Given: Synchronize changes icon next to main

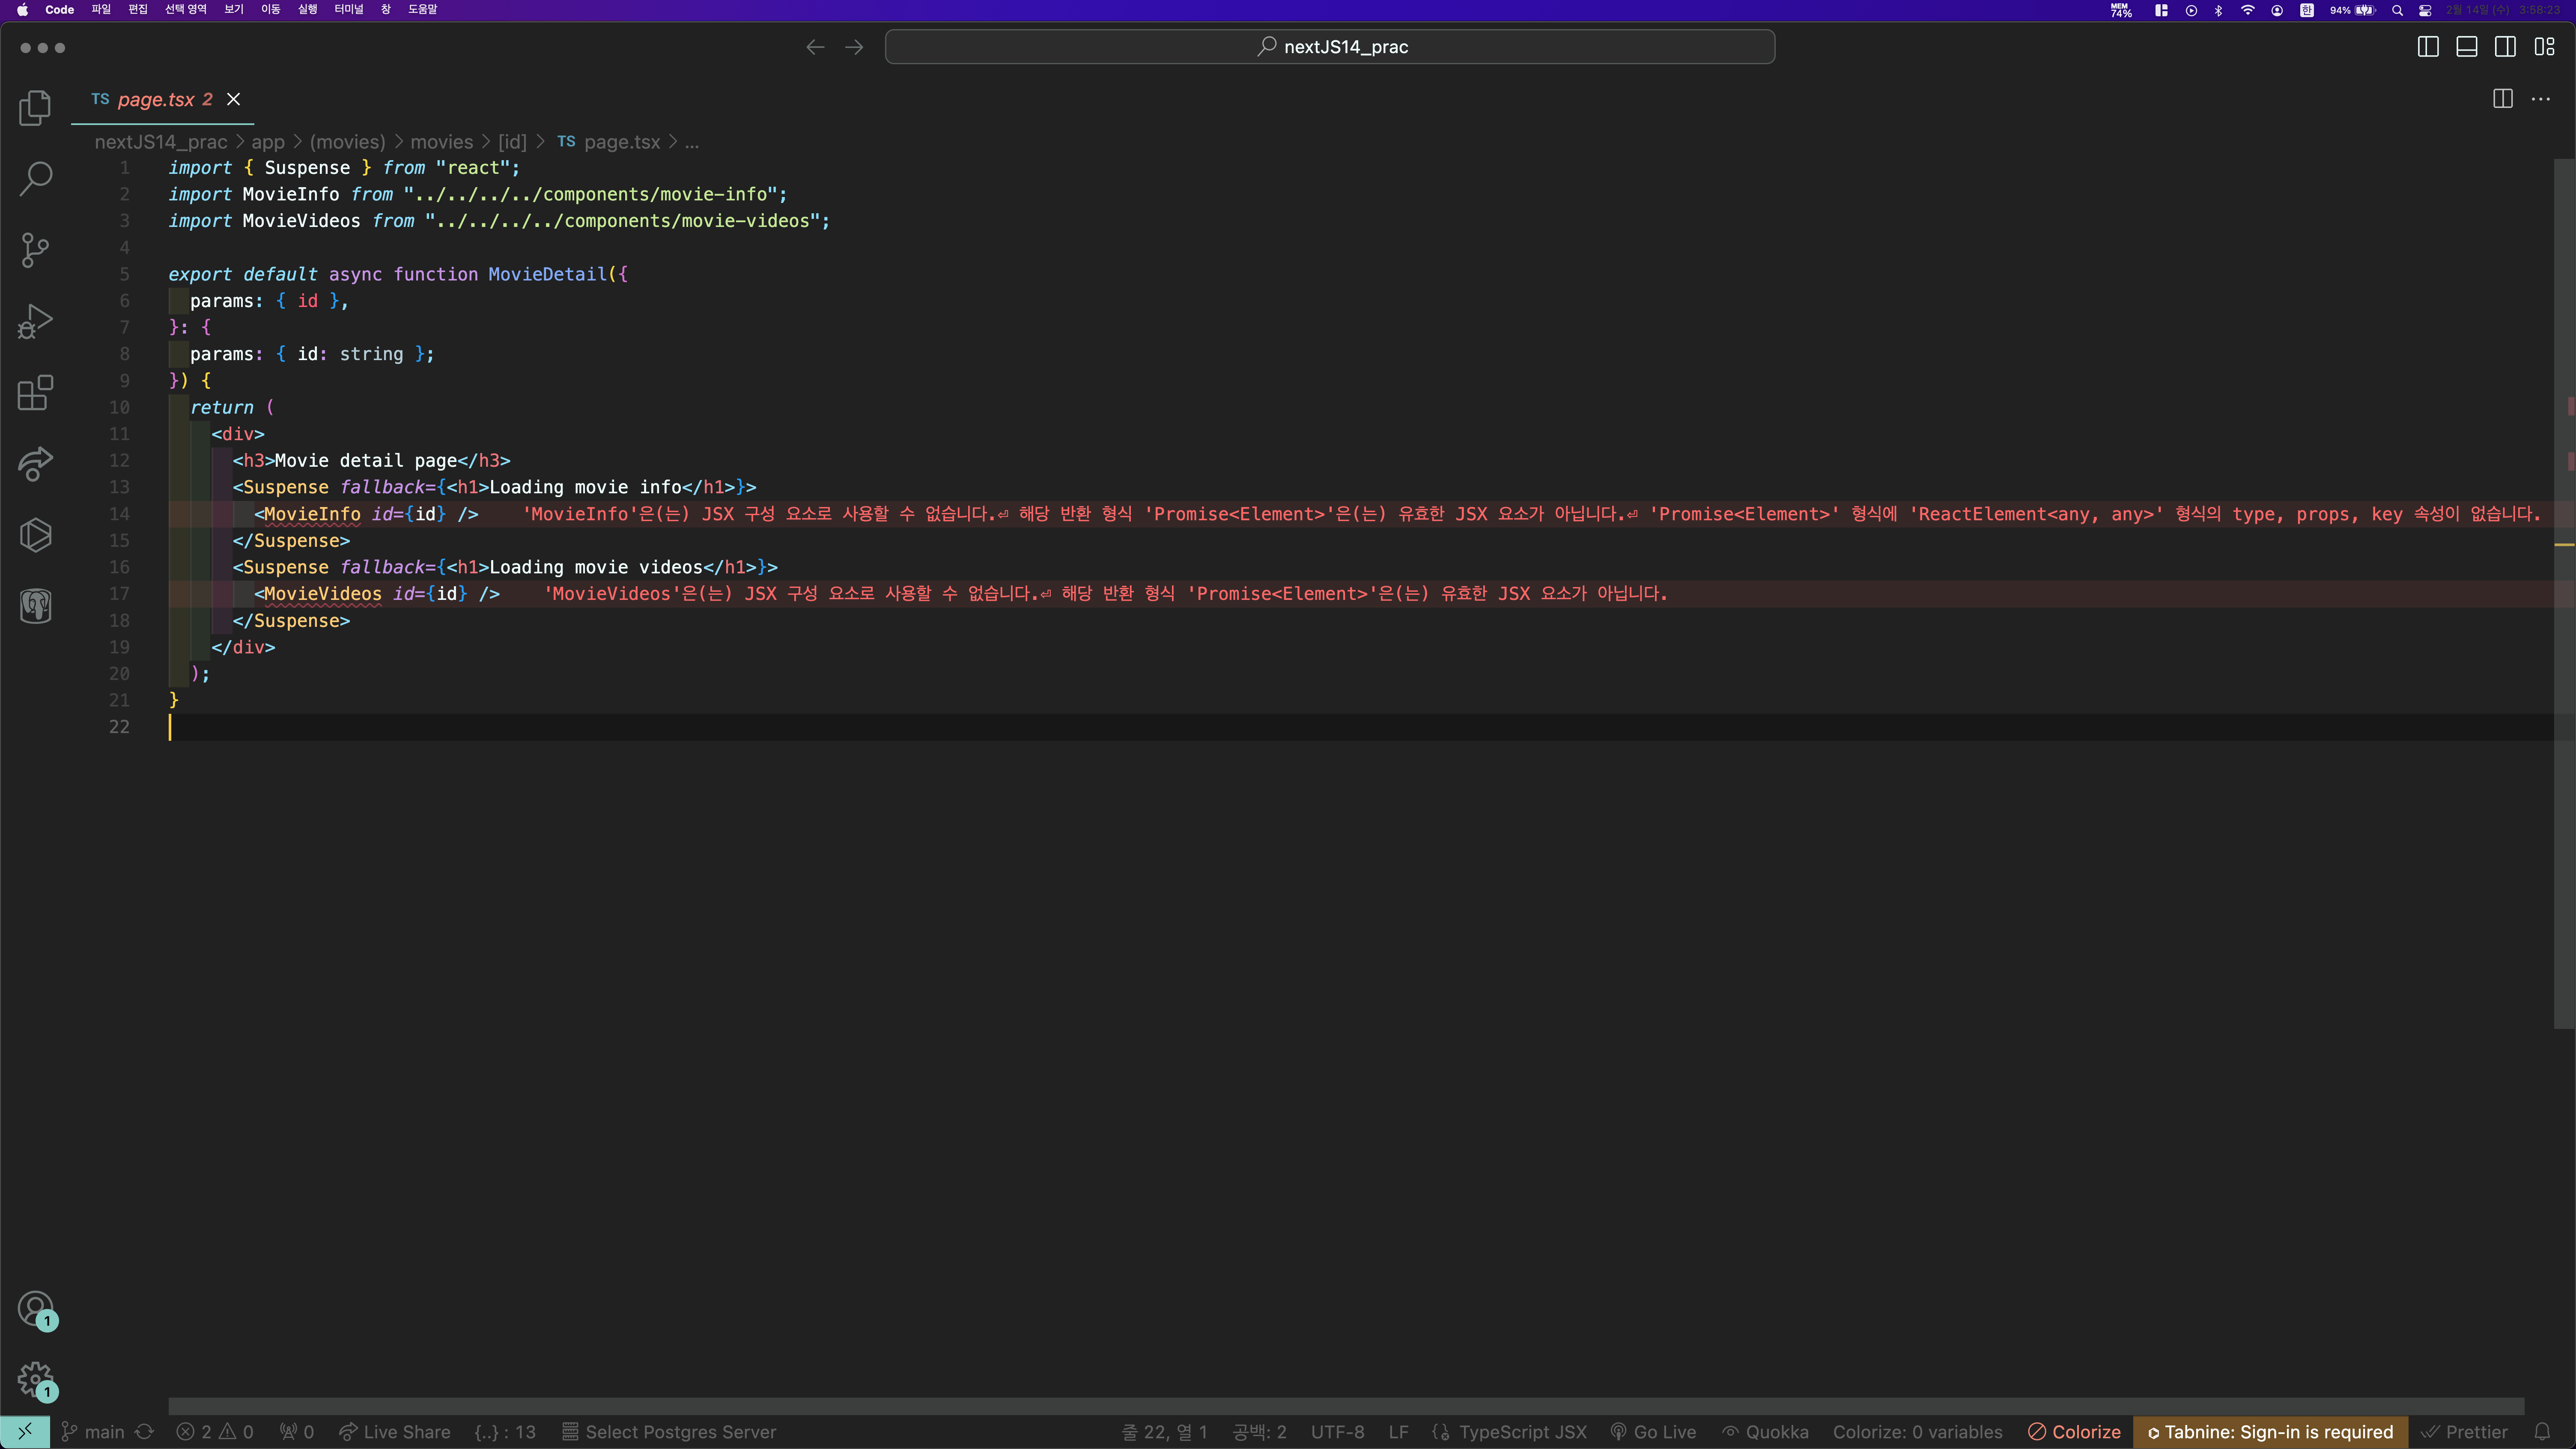Looking at the screenshot, I should (144, 1432).
